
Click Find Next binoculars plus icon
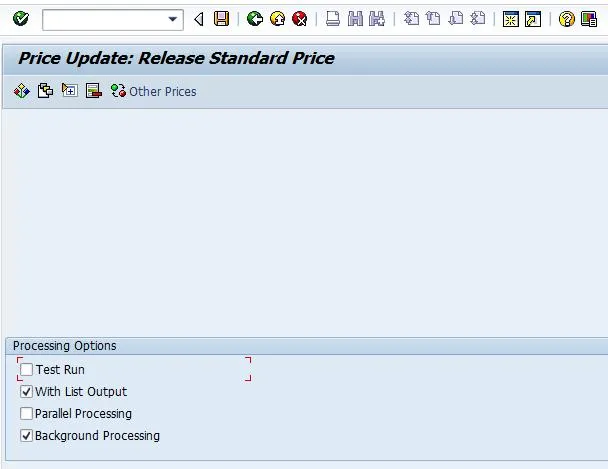tap(377, 19)
